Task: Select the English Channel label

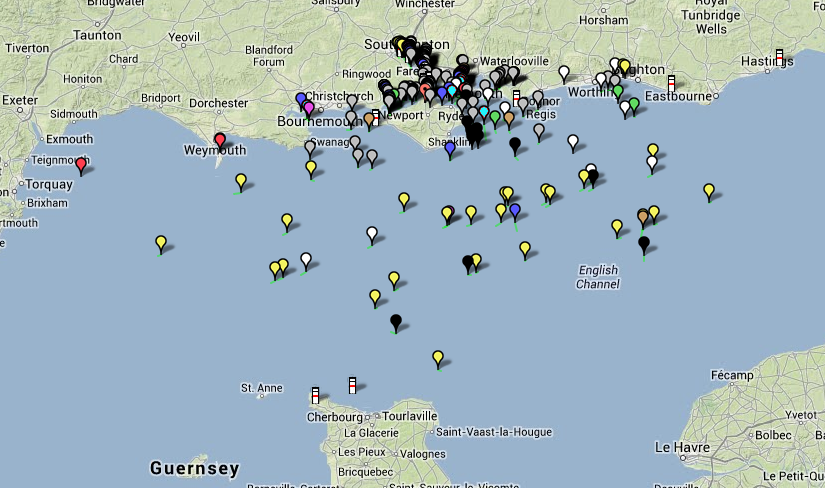Action: click(x=598, y=277)
